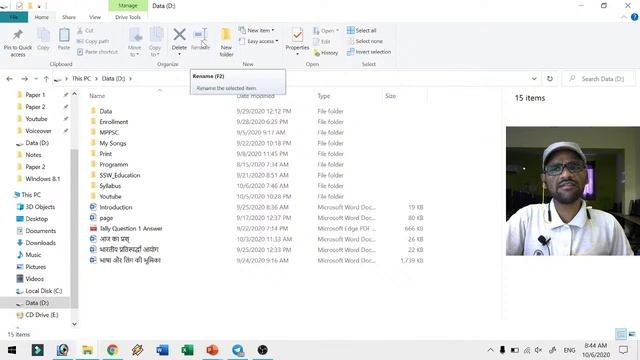Click Invert selection in ribbon
The height and width of the screenshot is (360, 640).
[369, 52]
